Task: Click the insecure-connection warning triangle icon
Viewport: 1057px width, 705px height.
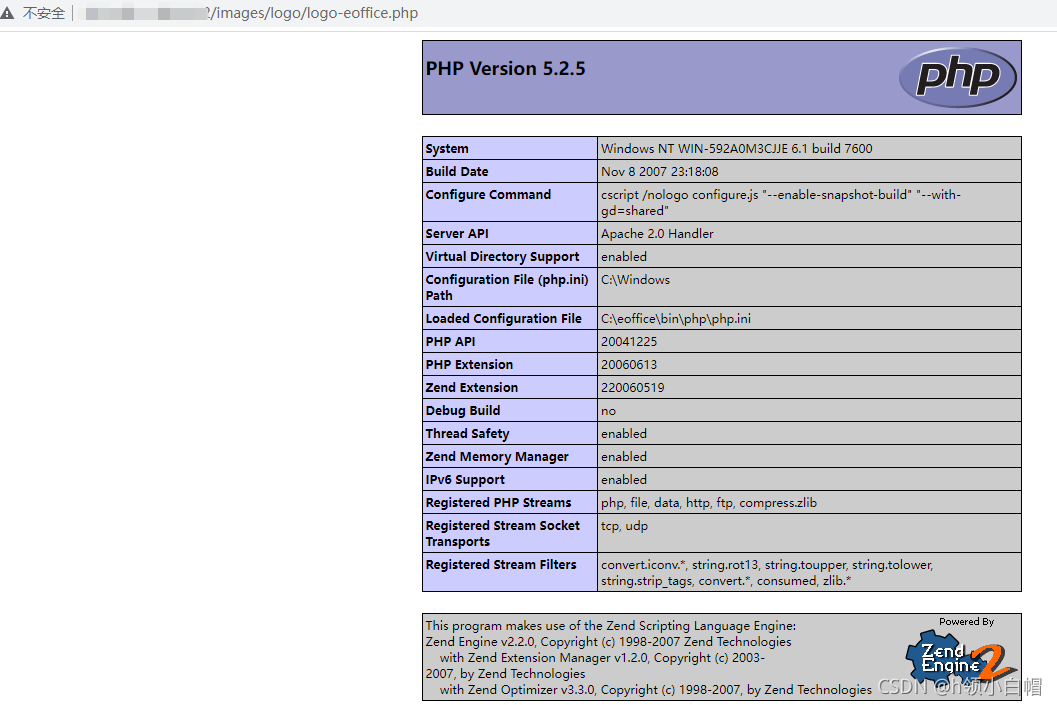Action: 7,13
